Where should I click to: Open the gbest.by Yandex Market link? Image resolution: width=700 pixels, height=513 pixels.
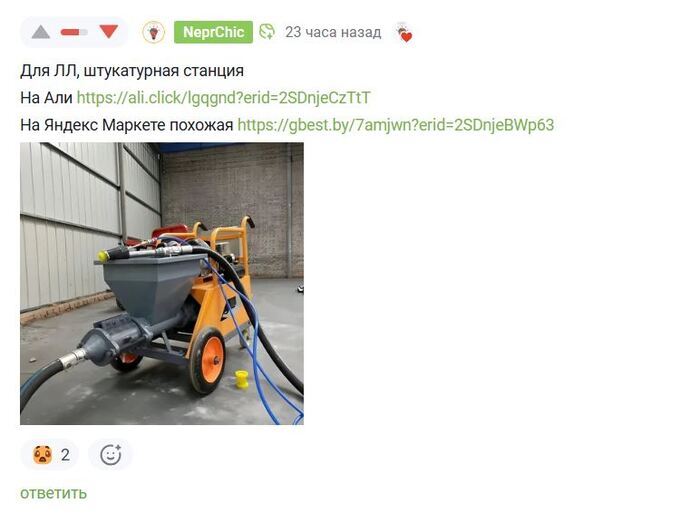396,125
